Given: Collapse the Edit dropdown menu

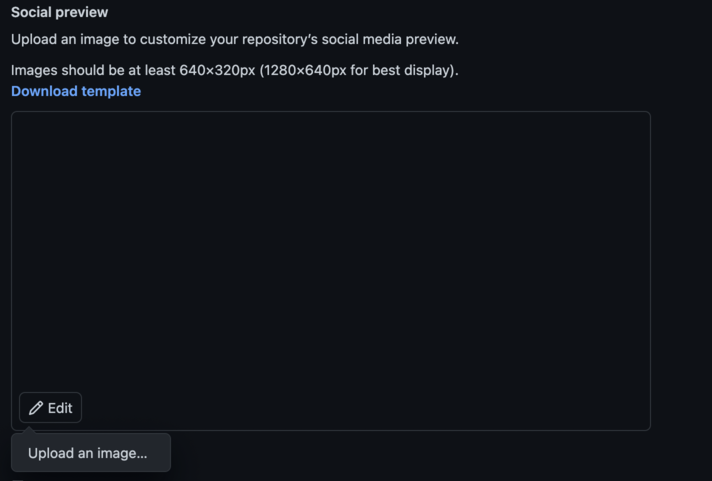Looking at the screenshot, I should click(50, 408).
